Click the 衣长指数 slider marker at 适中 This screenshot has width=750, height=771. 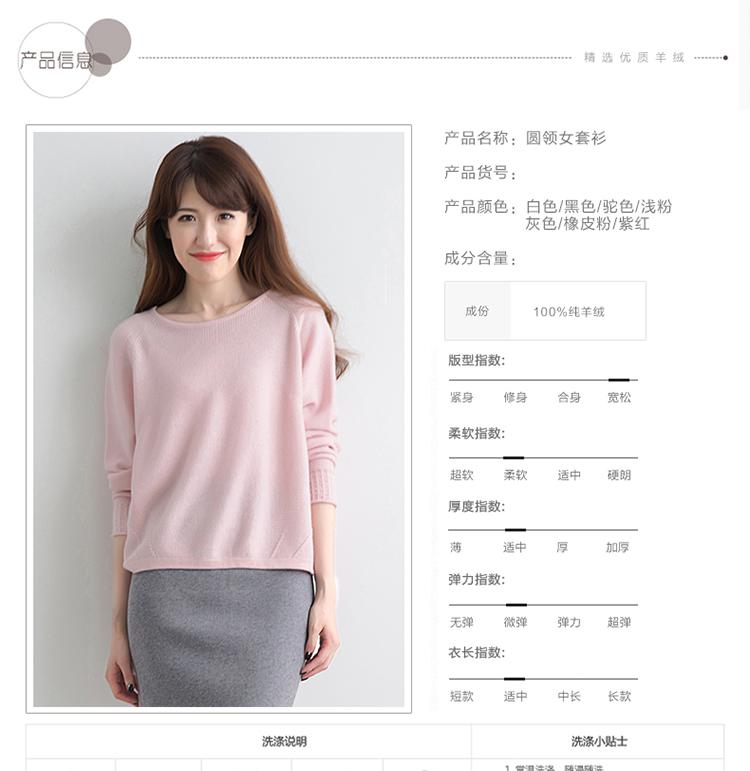pos(514,679)
